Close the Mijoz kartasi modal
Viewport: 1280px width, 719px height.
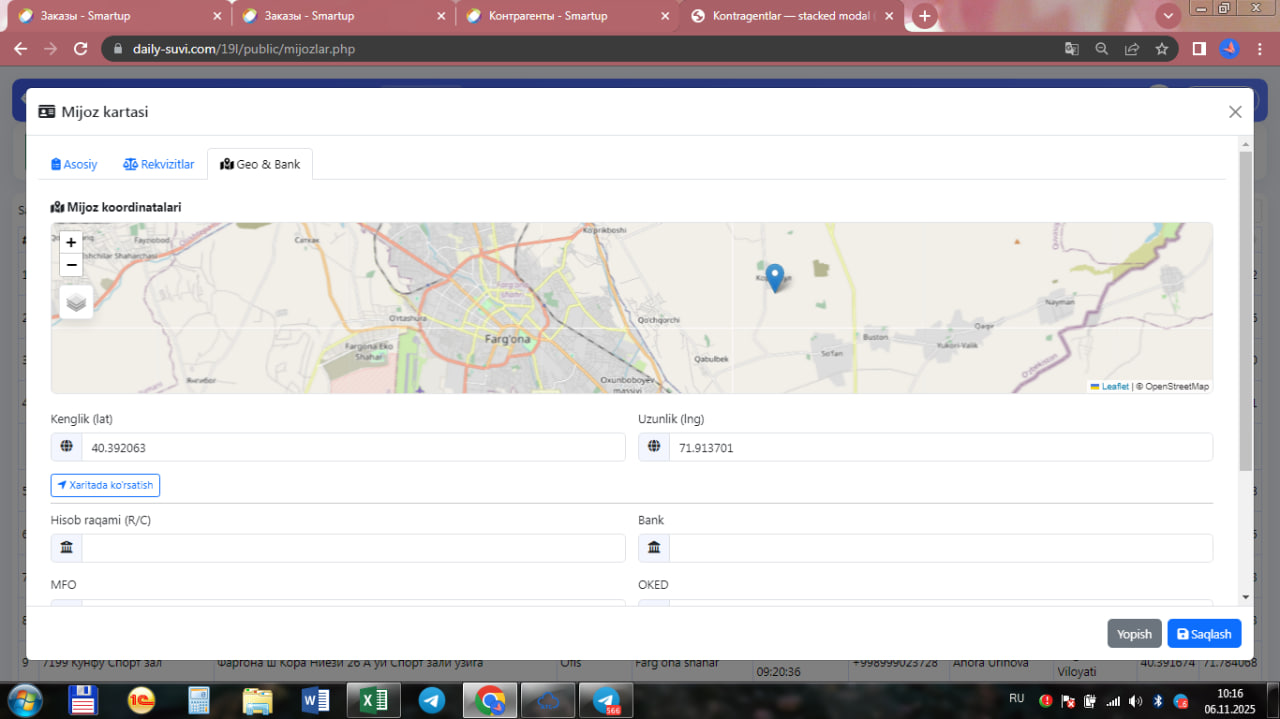tap(1235, 112)
